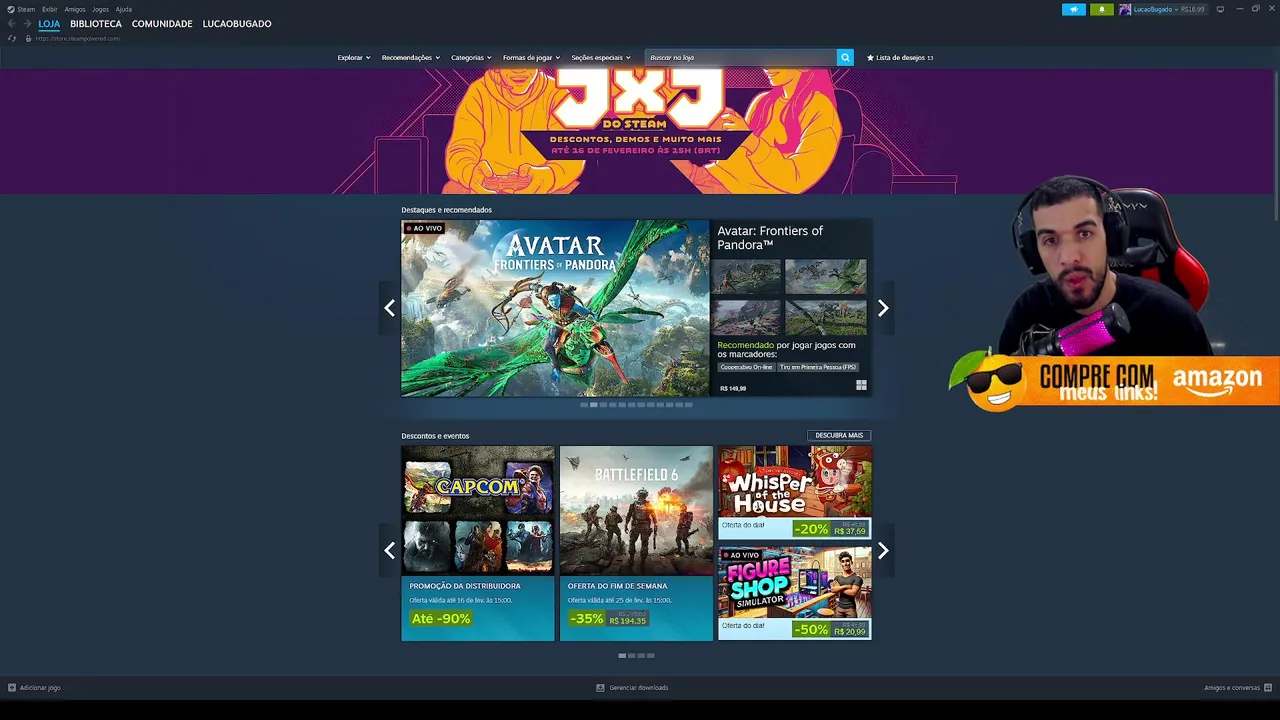This screenshot has height=720, width=1280.
Task: View the bottom-right Avatar screenshot thumbnail
Action: coord(825,318)
